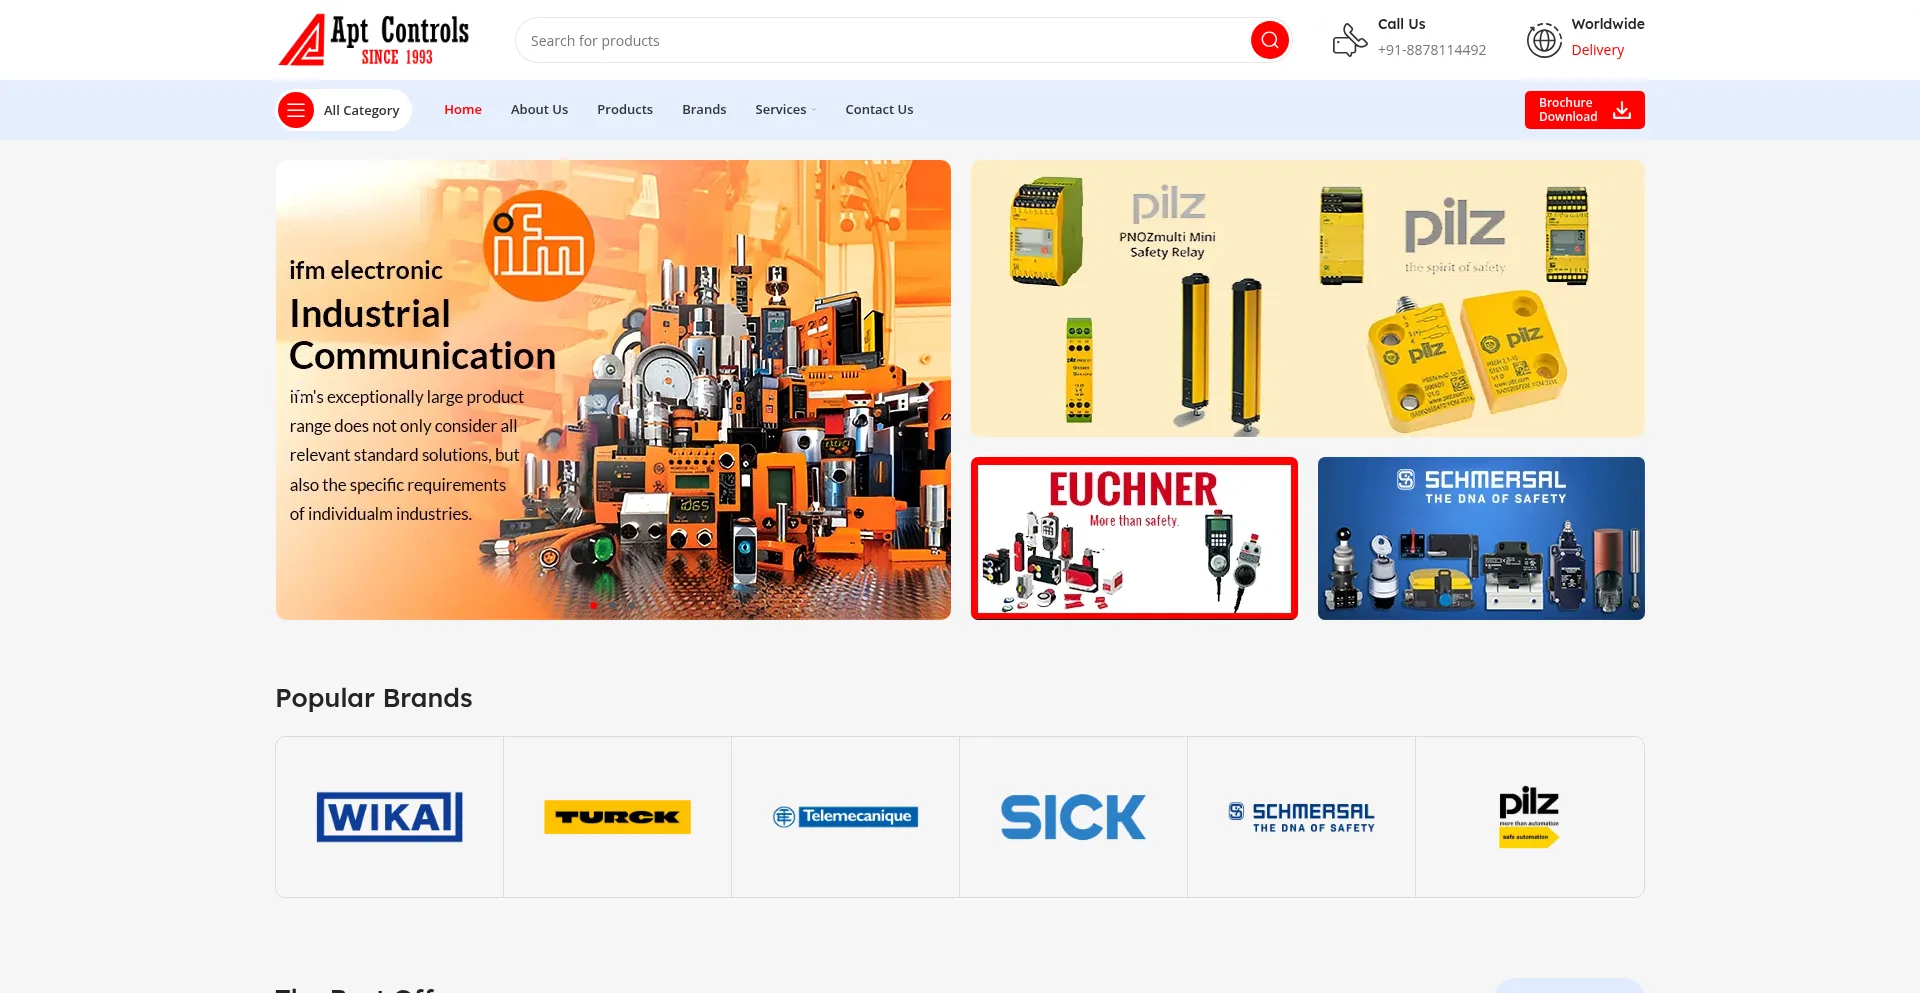Image resolution: width=1920 pixels, height=993 pixels.
Task: Click the PNOZmulti Mini Safety Relay text
Action: (x=1167, y=245)
